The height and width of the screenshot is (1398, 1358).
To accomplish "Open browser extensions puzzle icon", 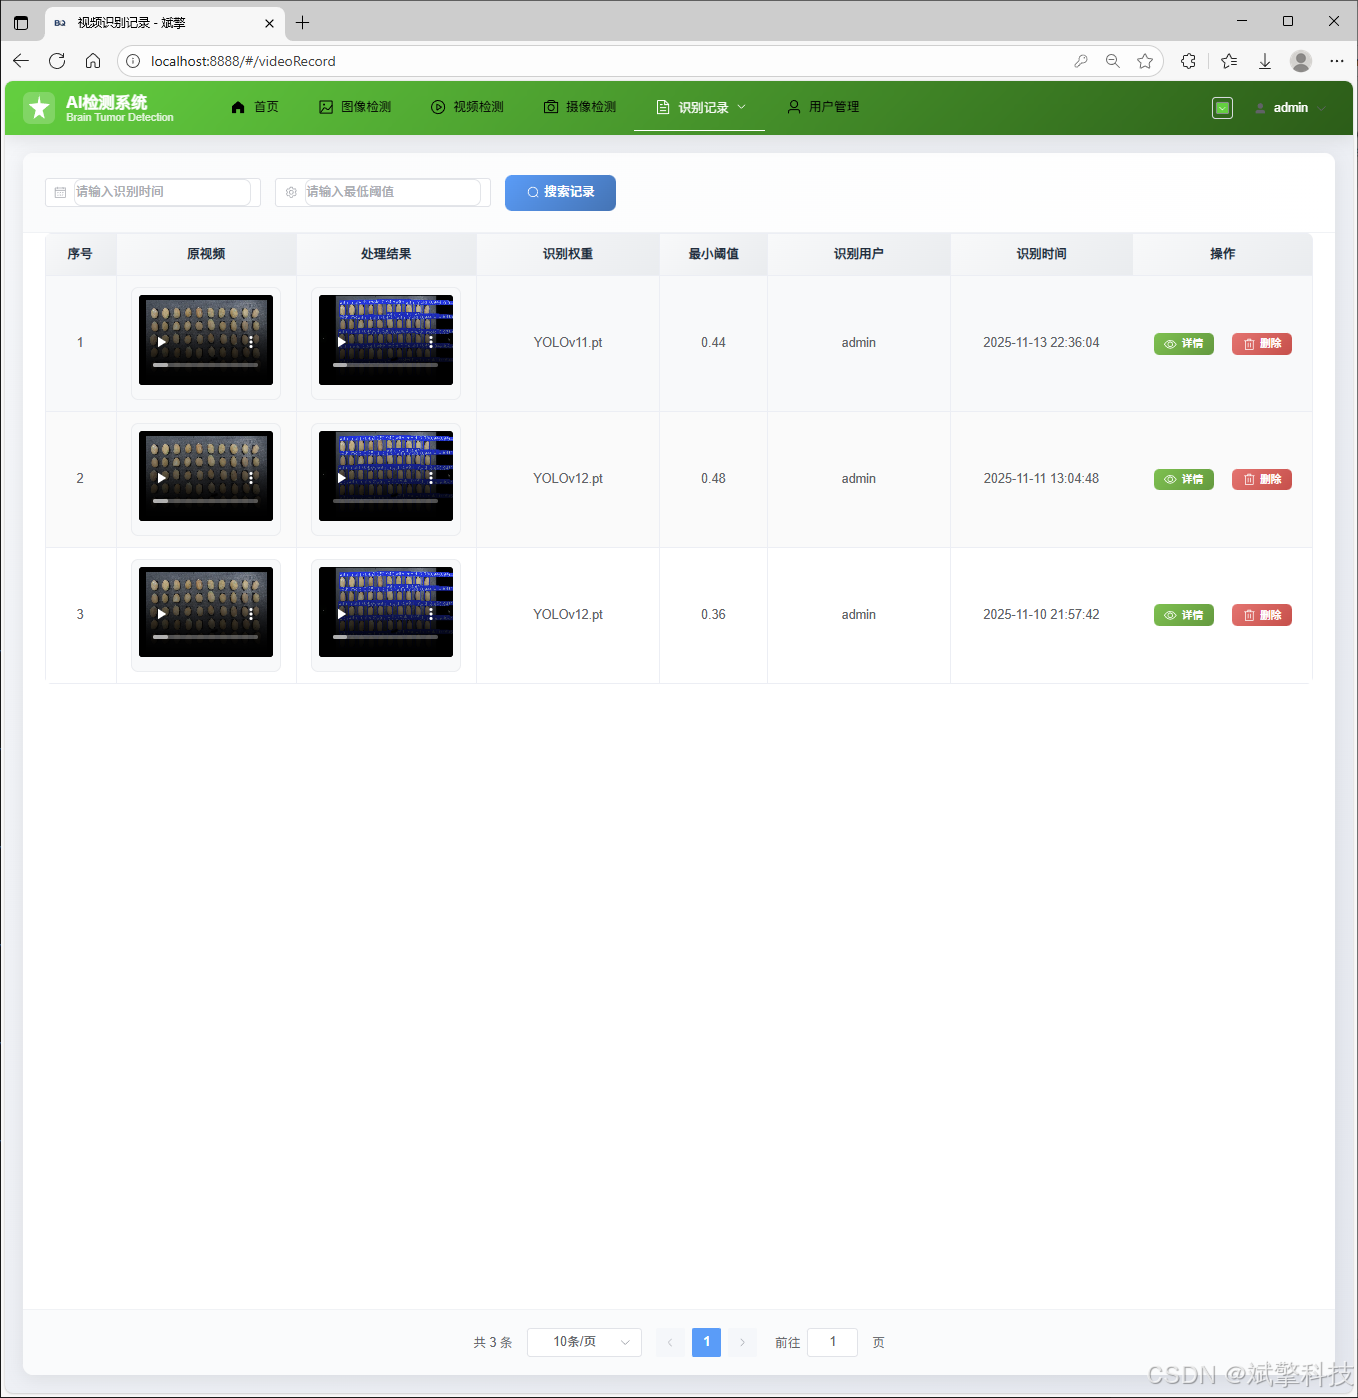I will click(x=1188, y=61).
